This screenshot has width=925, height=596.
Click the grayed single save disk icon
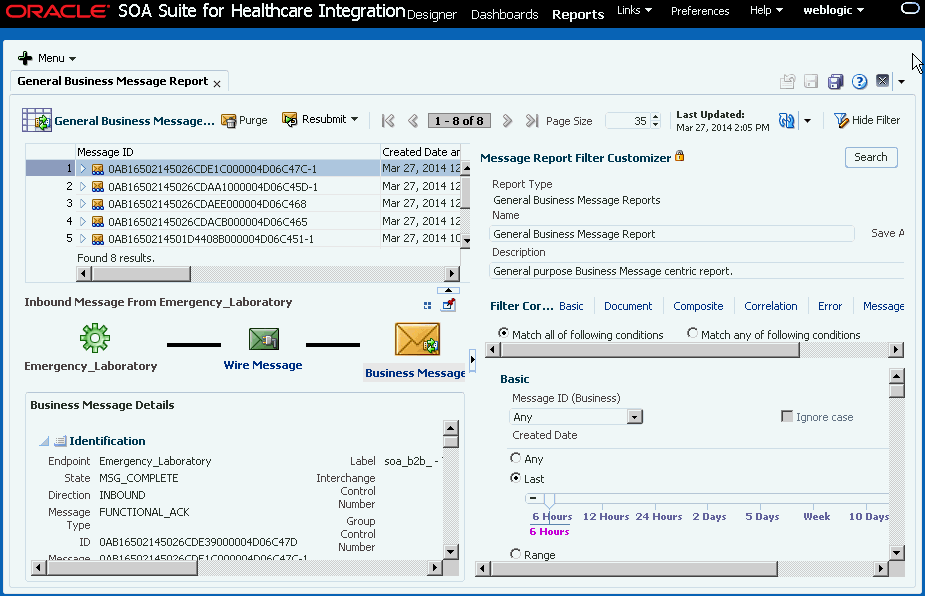coord(811,81)
